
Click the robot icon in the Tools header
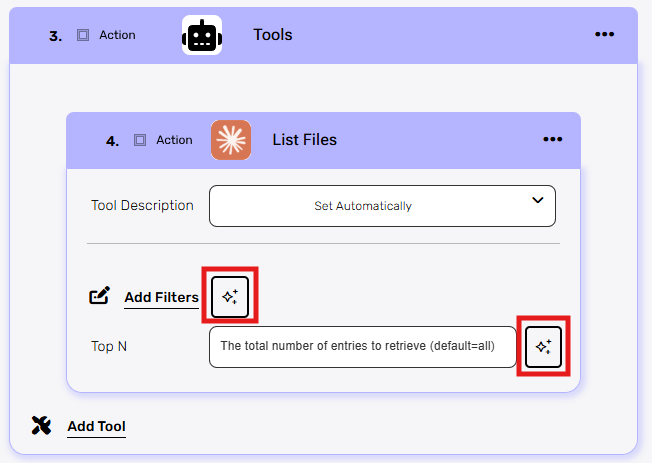(202, 35)
